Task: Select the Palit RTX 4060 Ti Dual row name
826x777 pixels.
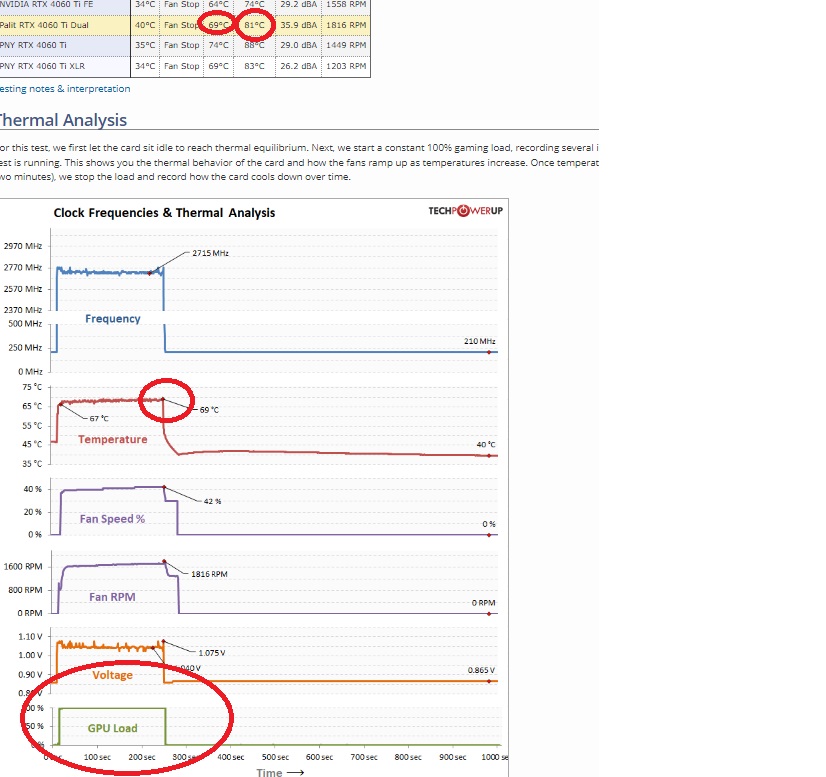Action: pos(44,25)
